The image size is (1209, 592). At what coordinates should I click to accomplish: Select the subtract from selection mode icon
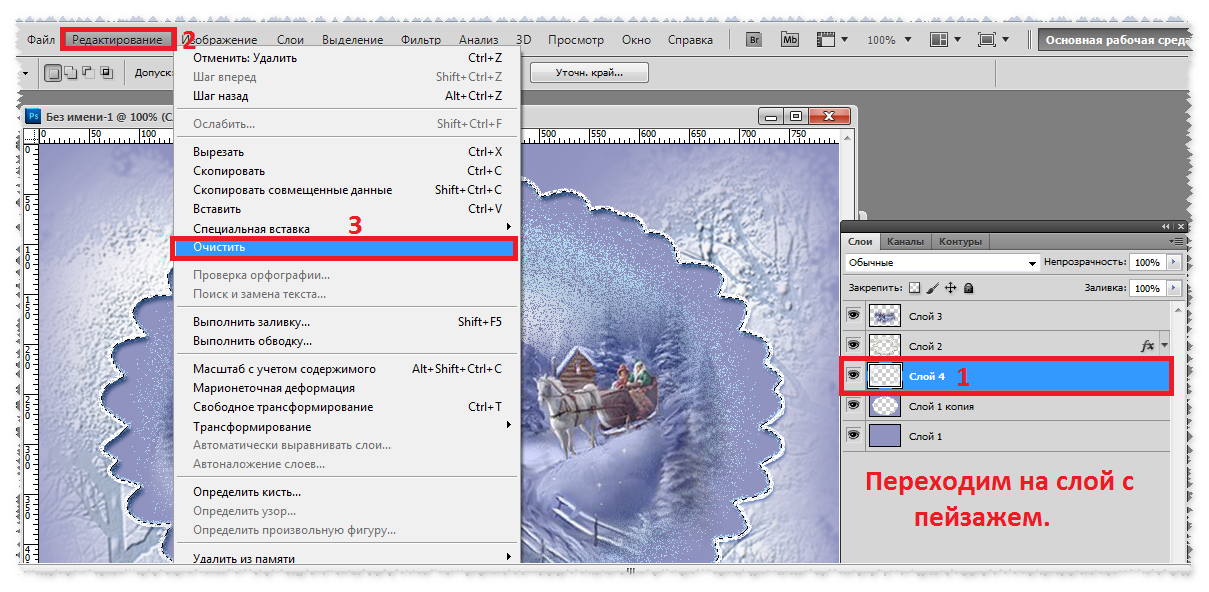(x=87, y=72)
